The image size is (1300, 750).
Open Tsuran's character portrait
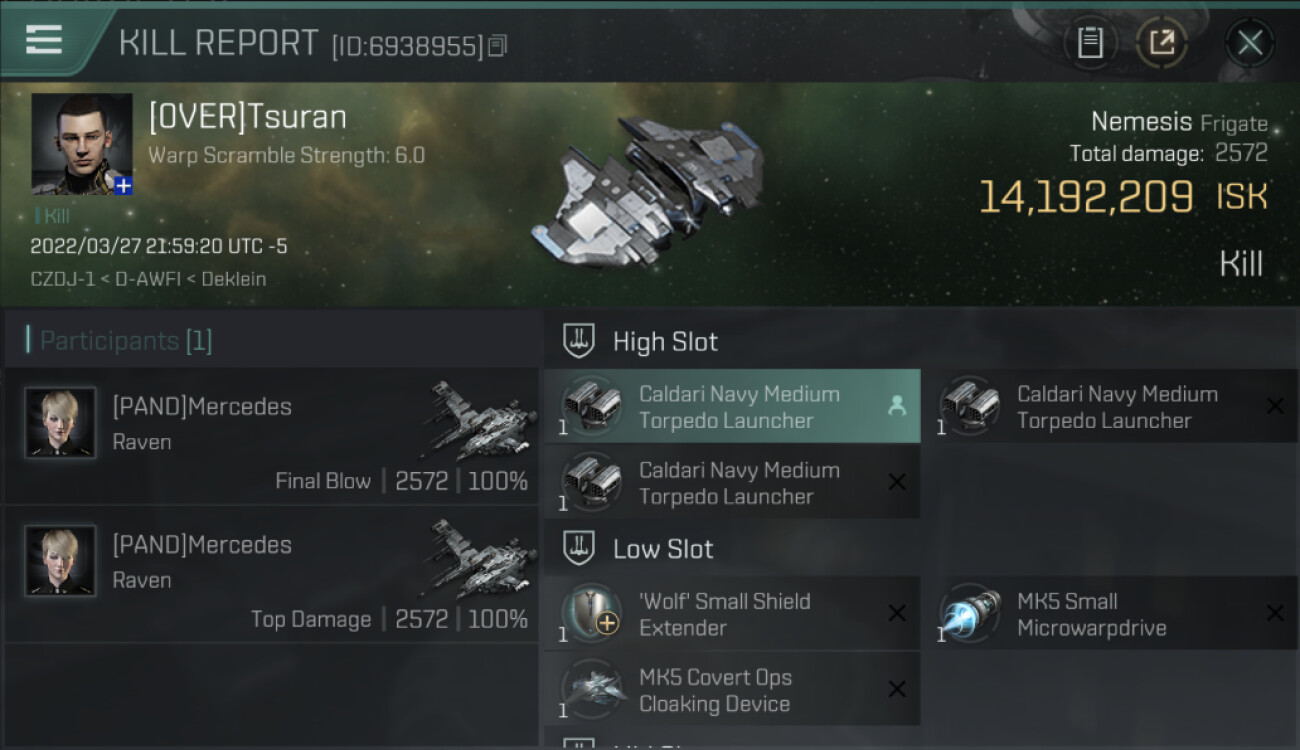[81, 144]
